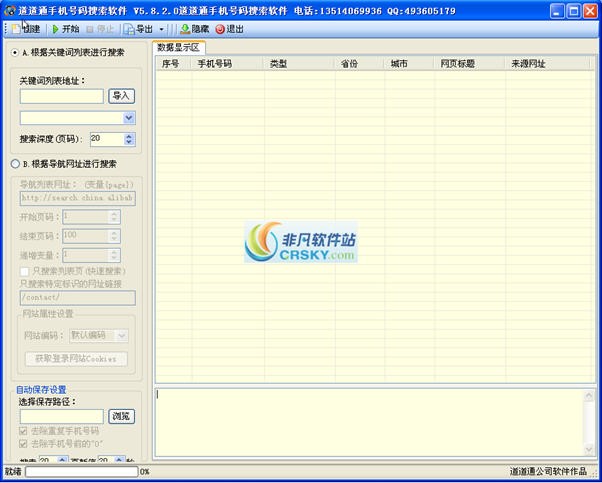Click the 开始页码 spinner arrows
Image resolution: width=602 pixels, height=483 pixels.
point(114,217)
